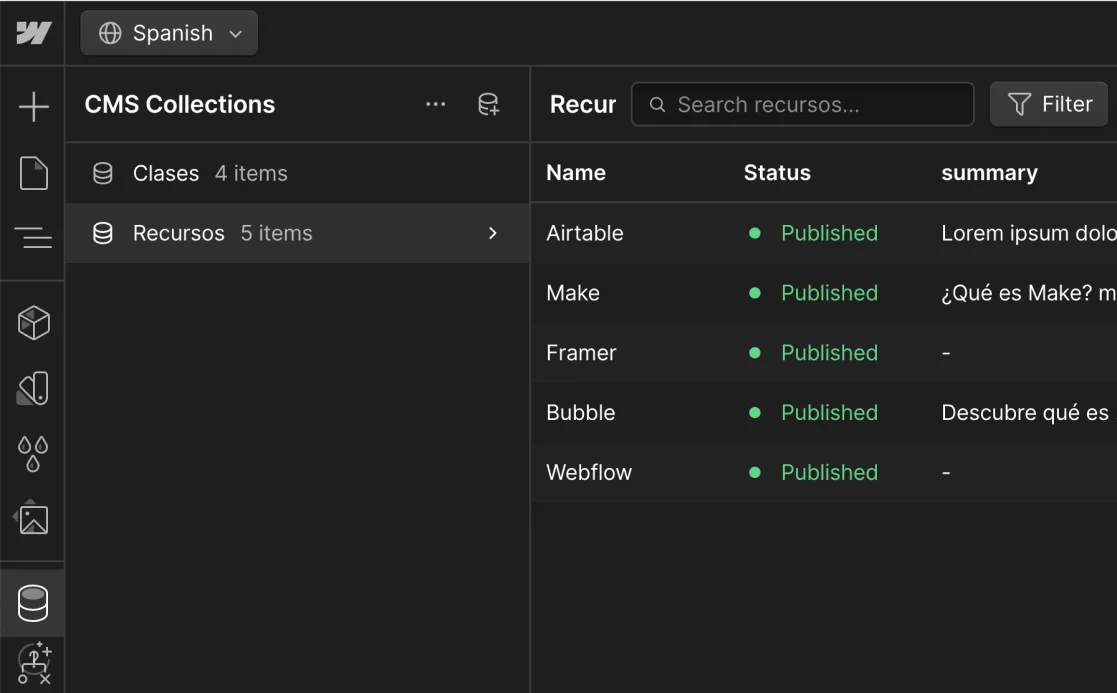The width and height of the screenshot is (1117, 693).
Task: Click the '¿Qué es Make?' summary cell
Action: pos(1029,293)
